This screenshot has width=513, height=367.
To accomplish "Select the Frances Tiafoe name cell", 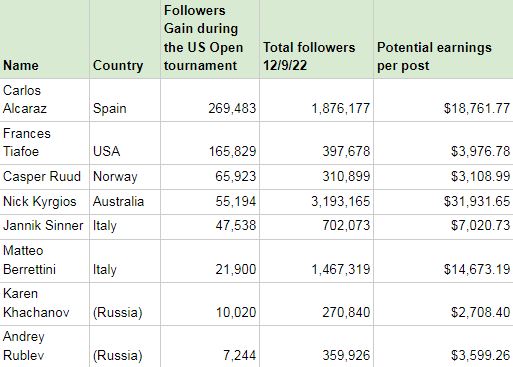I will pyautogui.click(x=44, y=143).
